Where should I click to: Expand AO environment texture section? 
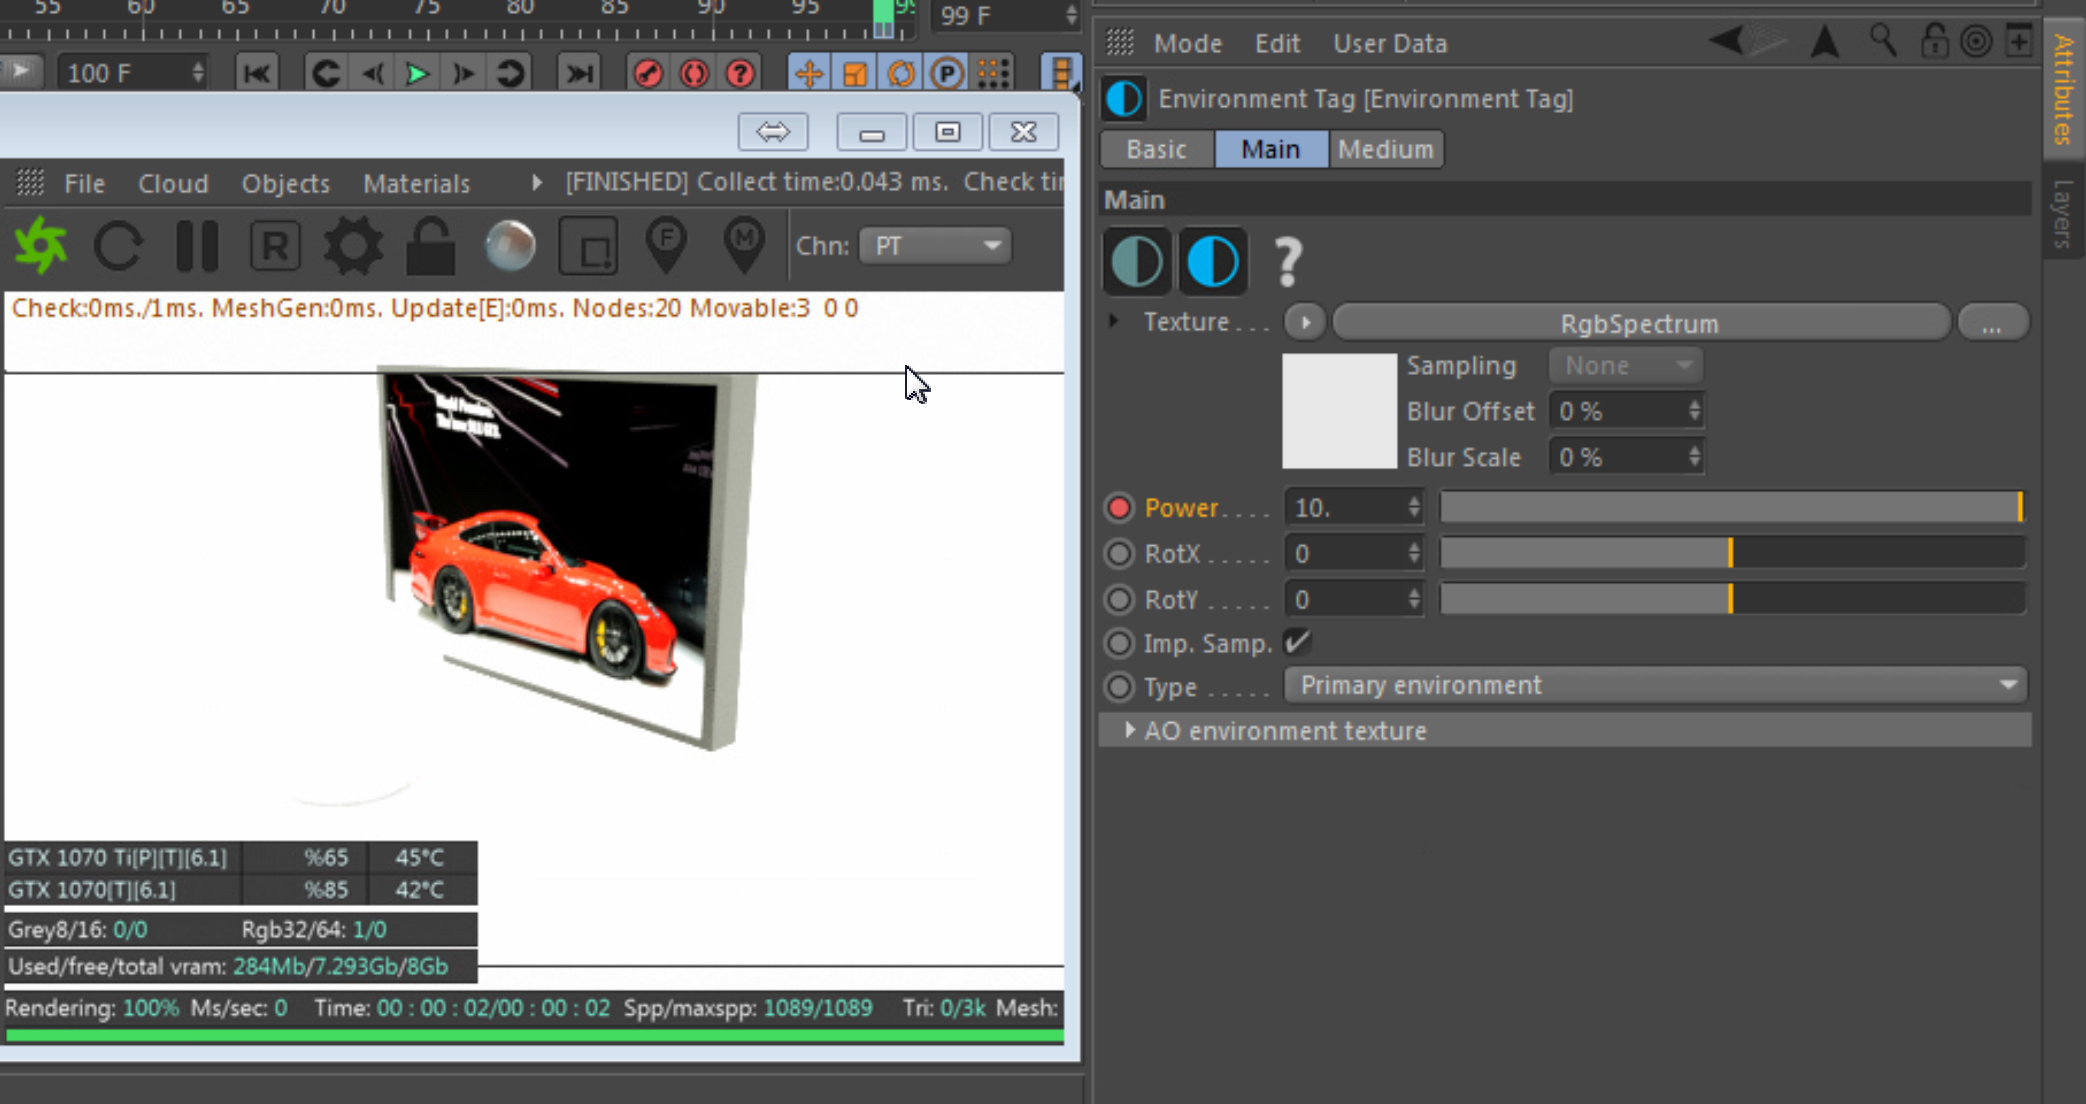(x=1129, y=731)
